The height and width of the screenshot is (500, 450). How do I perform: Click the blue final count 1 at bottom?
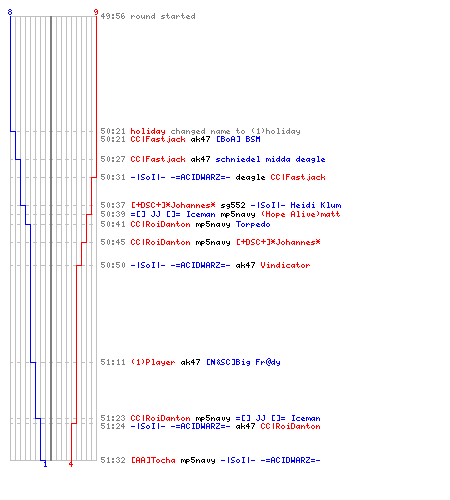pos(45,464)
